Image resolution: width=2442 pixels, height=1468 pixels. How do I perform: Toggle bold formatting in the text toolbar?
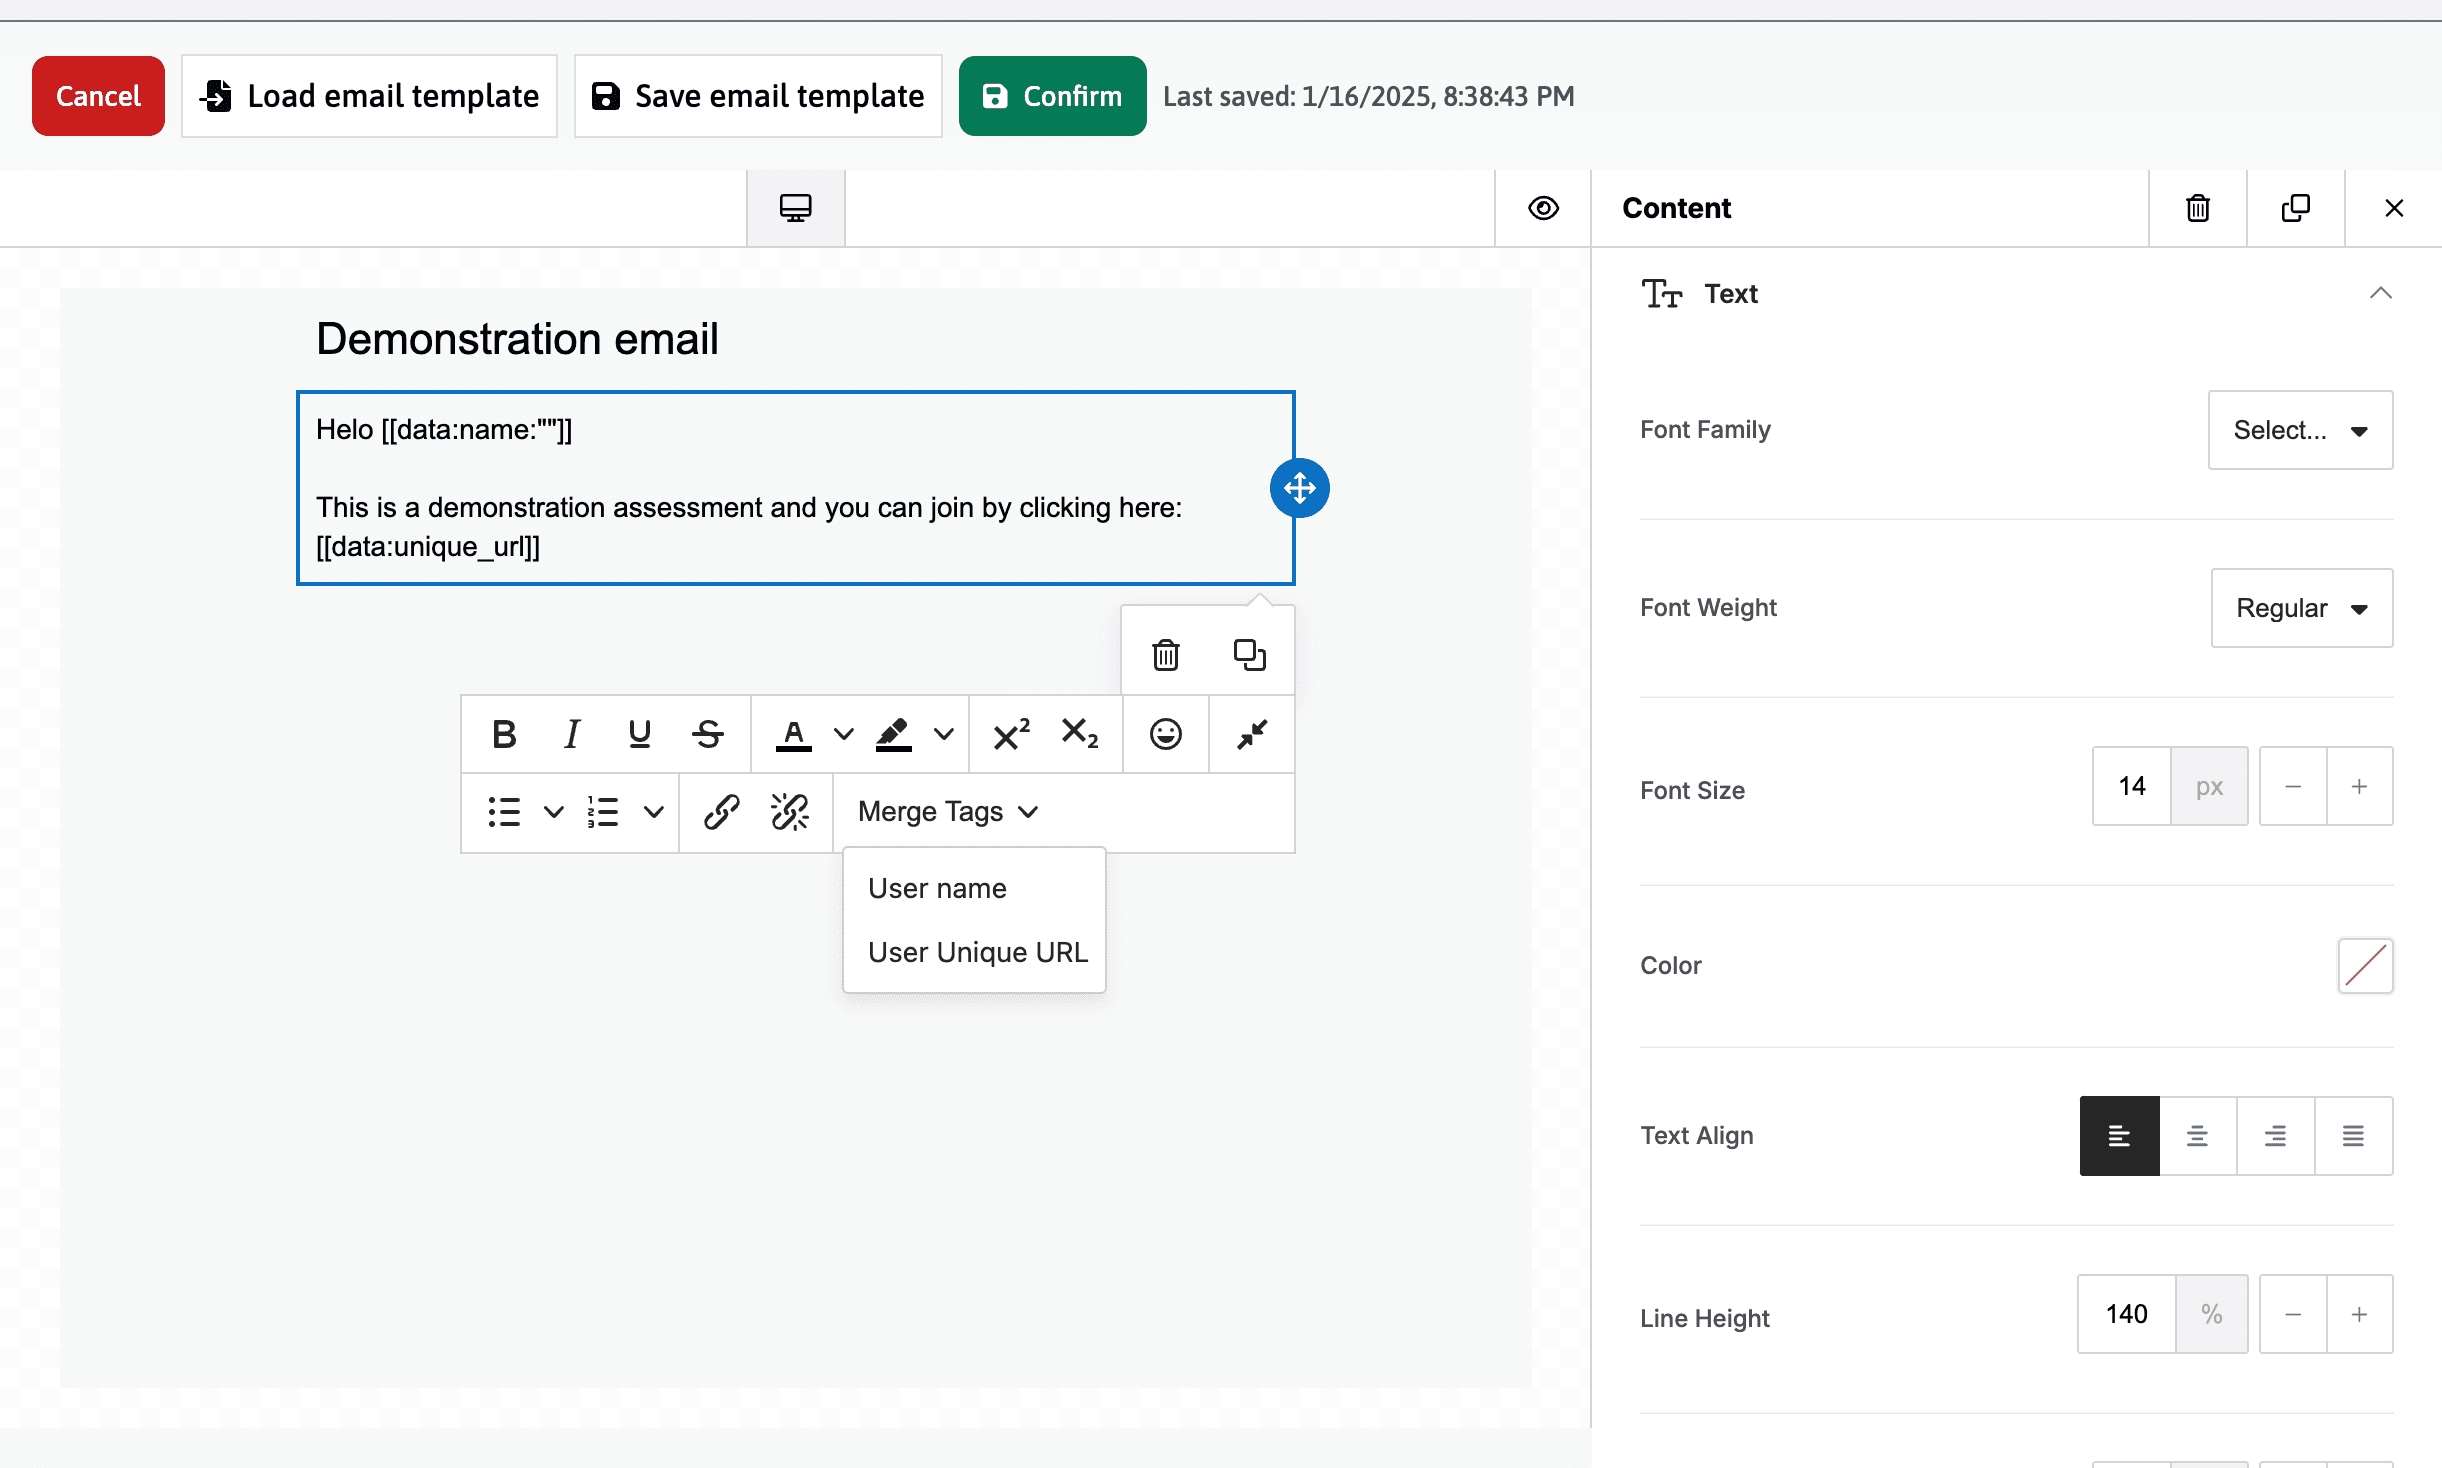(504, 735)
